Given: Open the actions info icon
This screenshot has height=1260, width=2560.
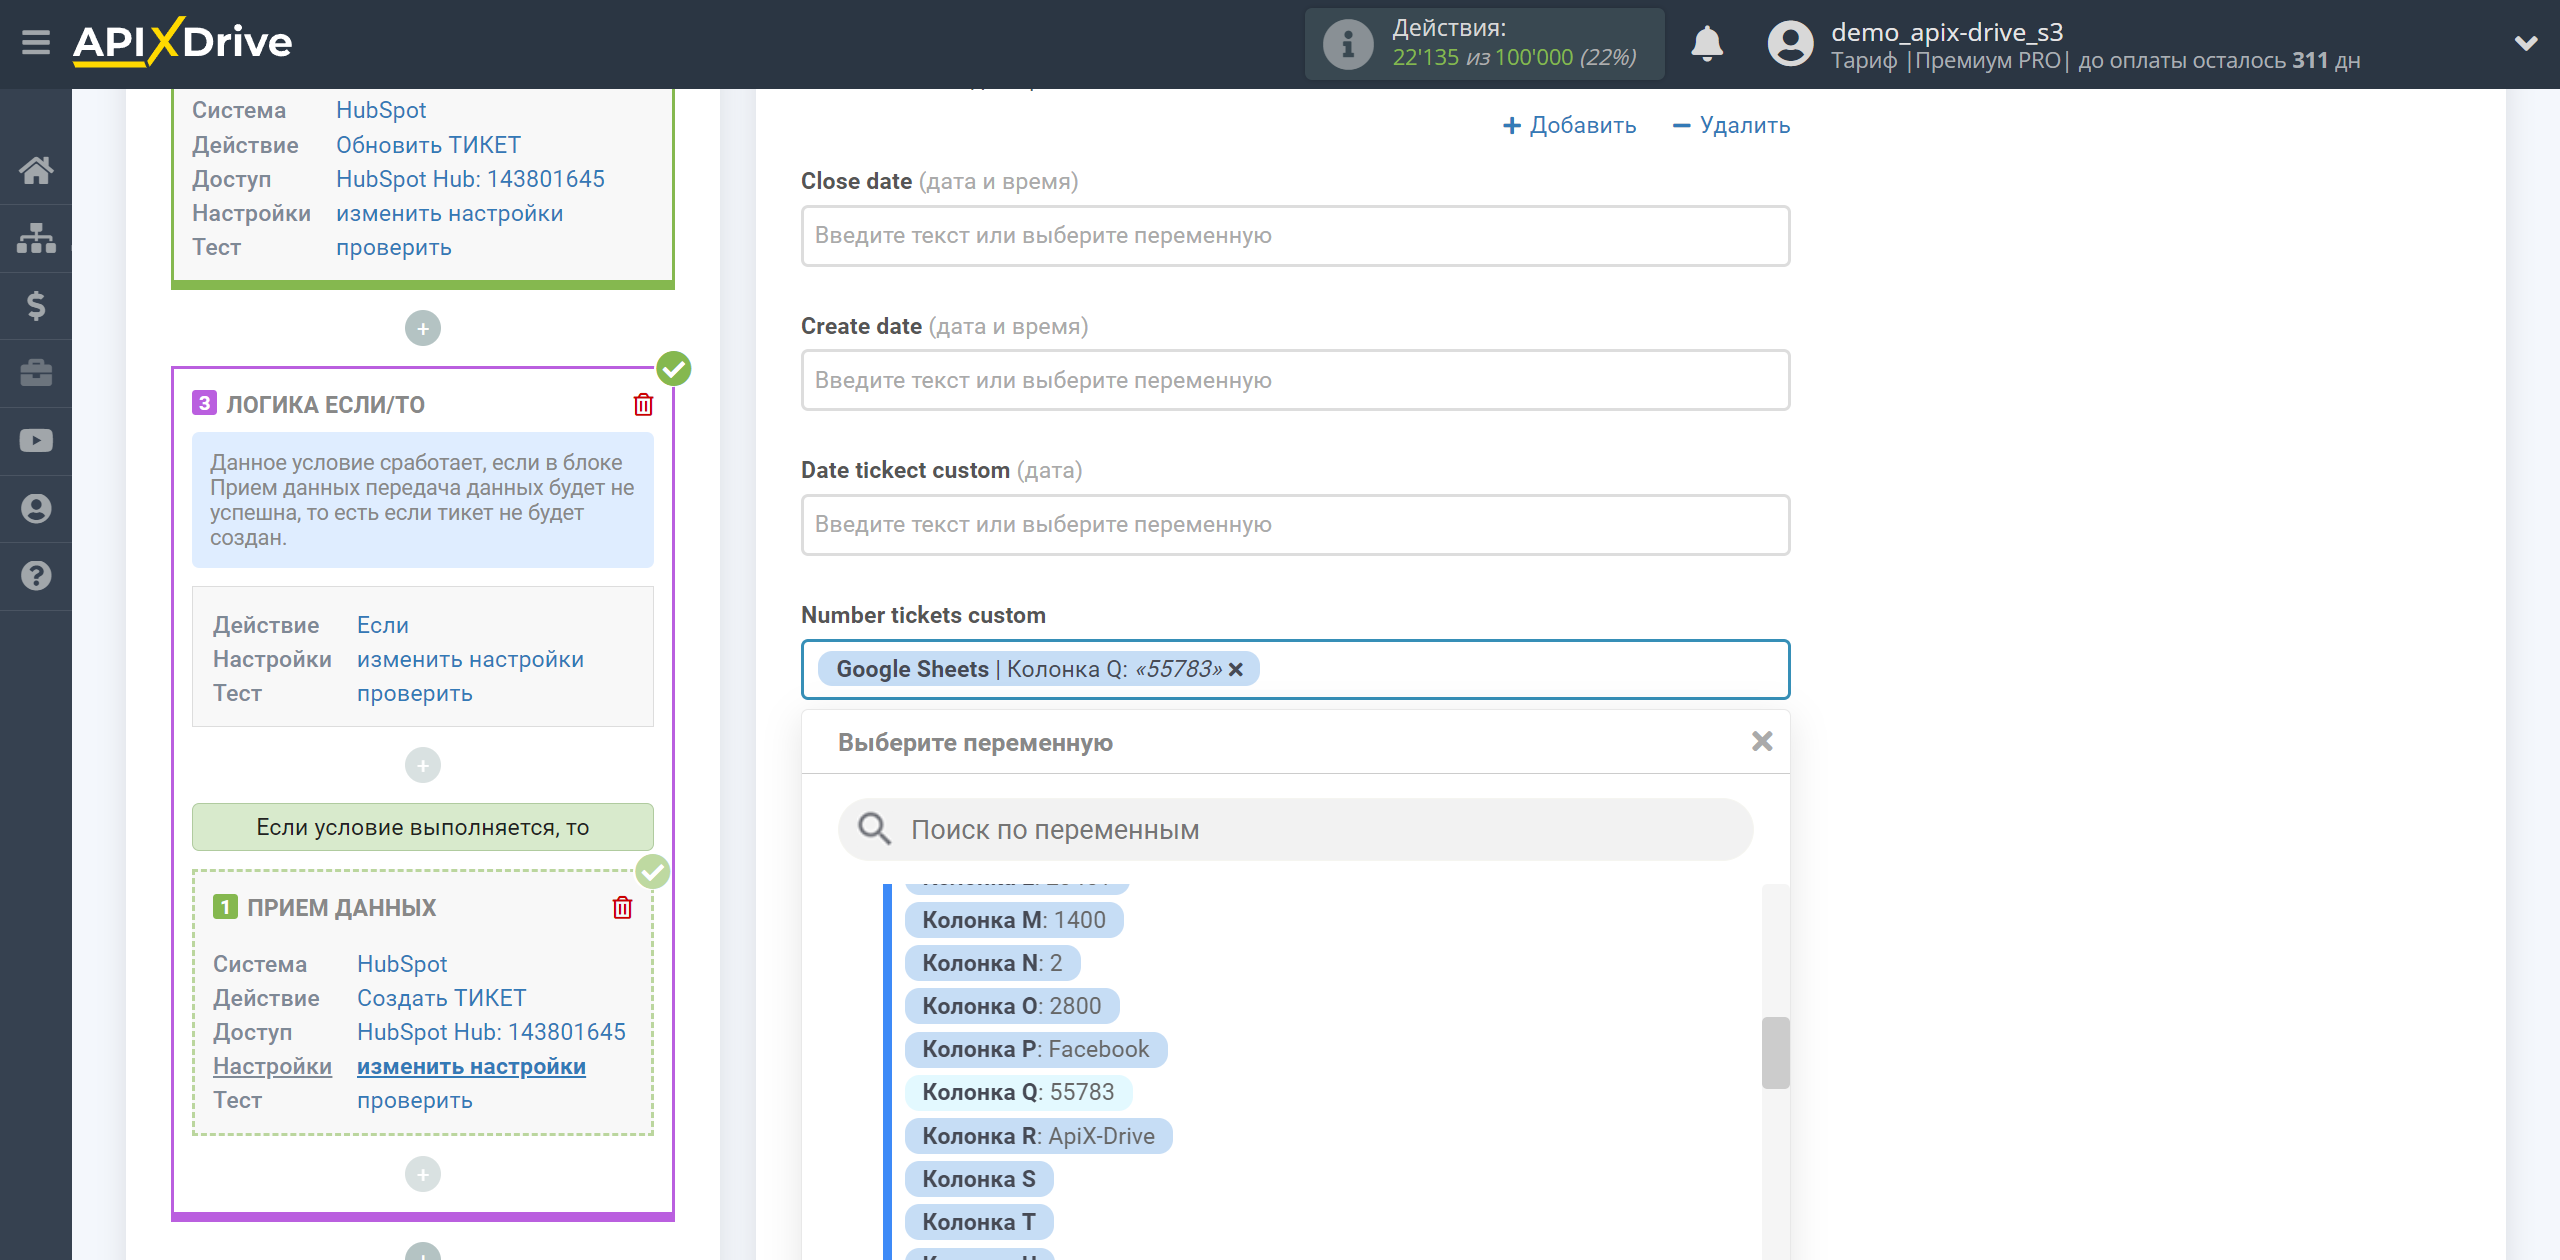Looking at the screenshot, I should 1347,44.
